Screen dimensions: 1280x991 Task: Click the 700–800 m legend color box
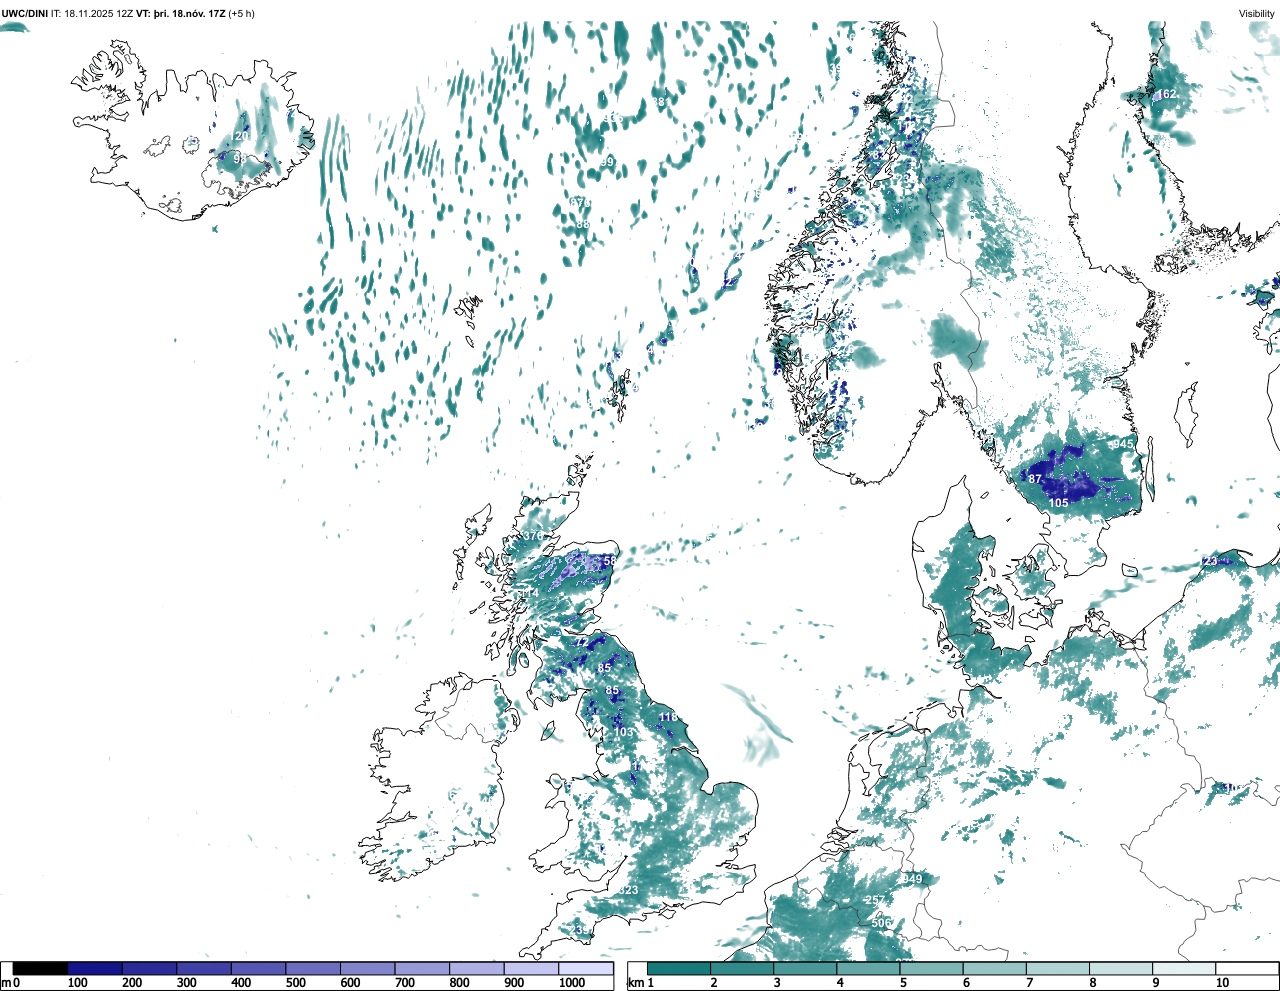pos(422,969)
